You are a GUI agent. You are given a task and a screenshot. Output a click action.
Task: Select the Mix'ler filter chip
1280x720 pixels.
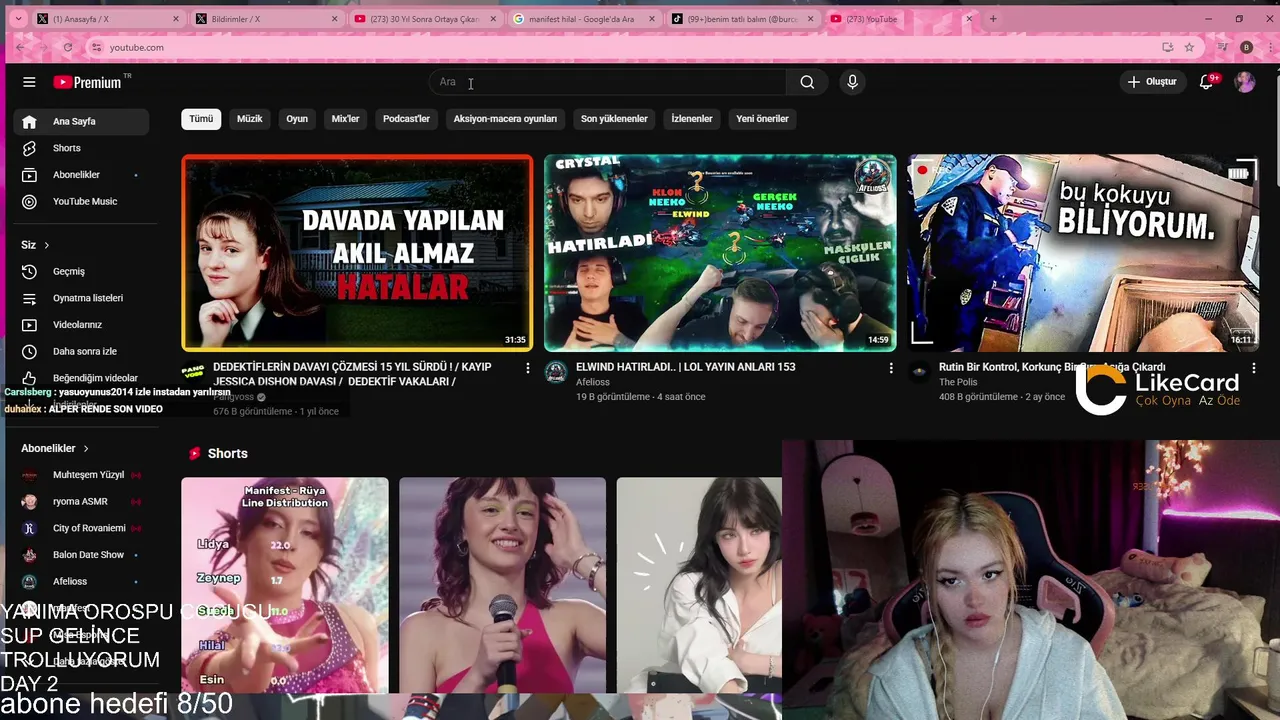click(345, 119)
